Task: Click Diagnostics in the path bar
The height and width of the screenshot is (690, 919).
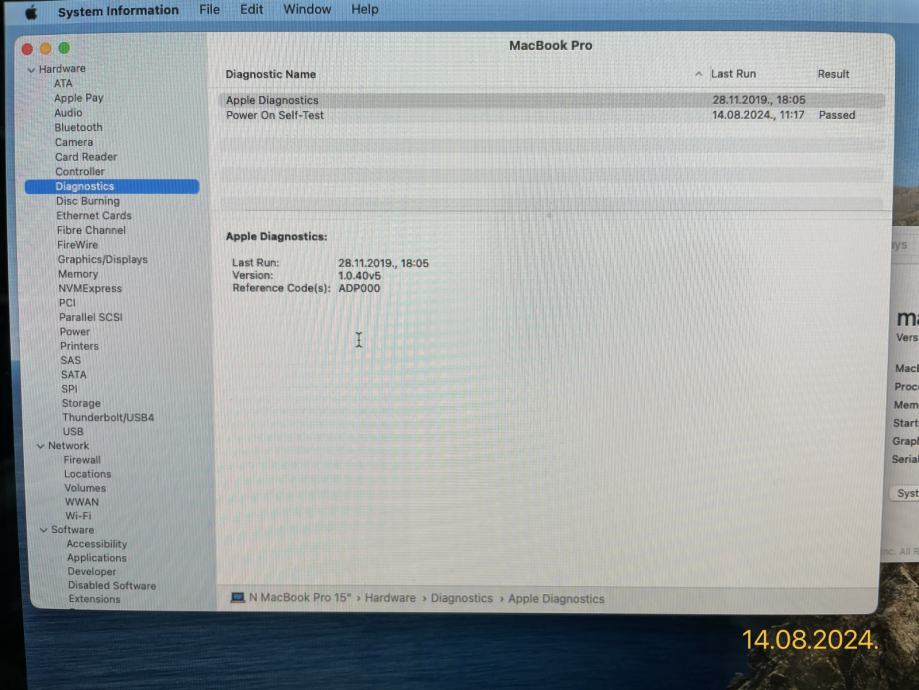Action: coord(462,599)
